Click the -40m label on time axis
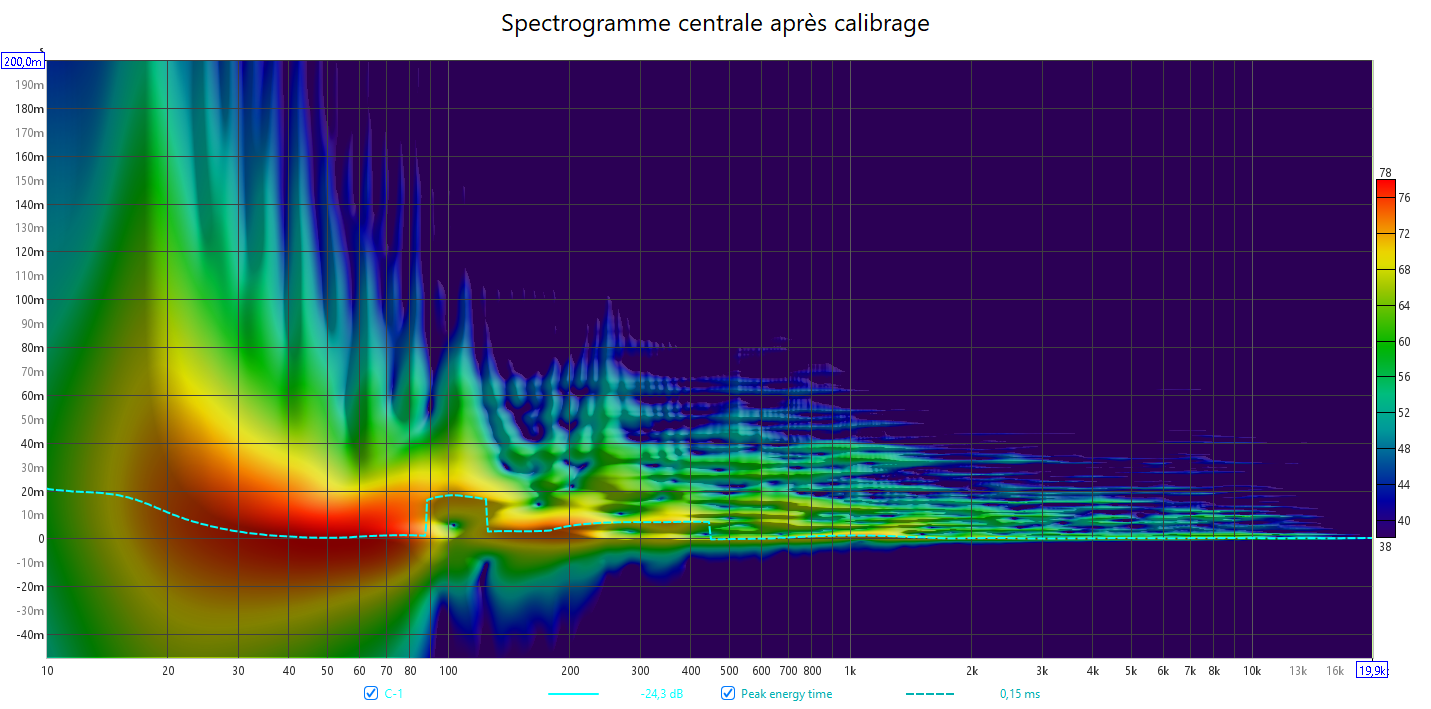This screenshot has width=1431, height=709. [x=30, y=635]
